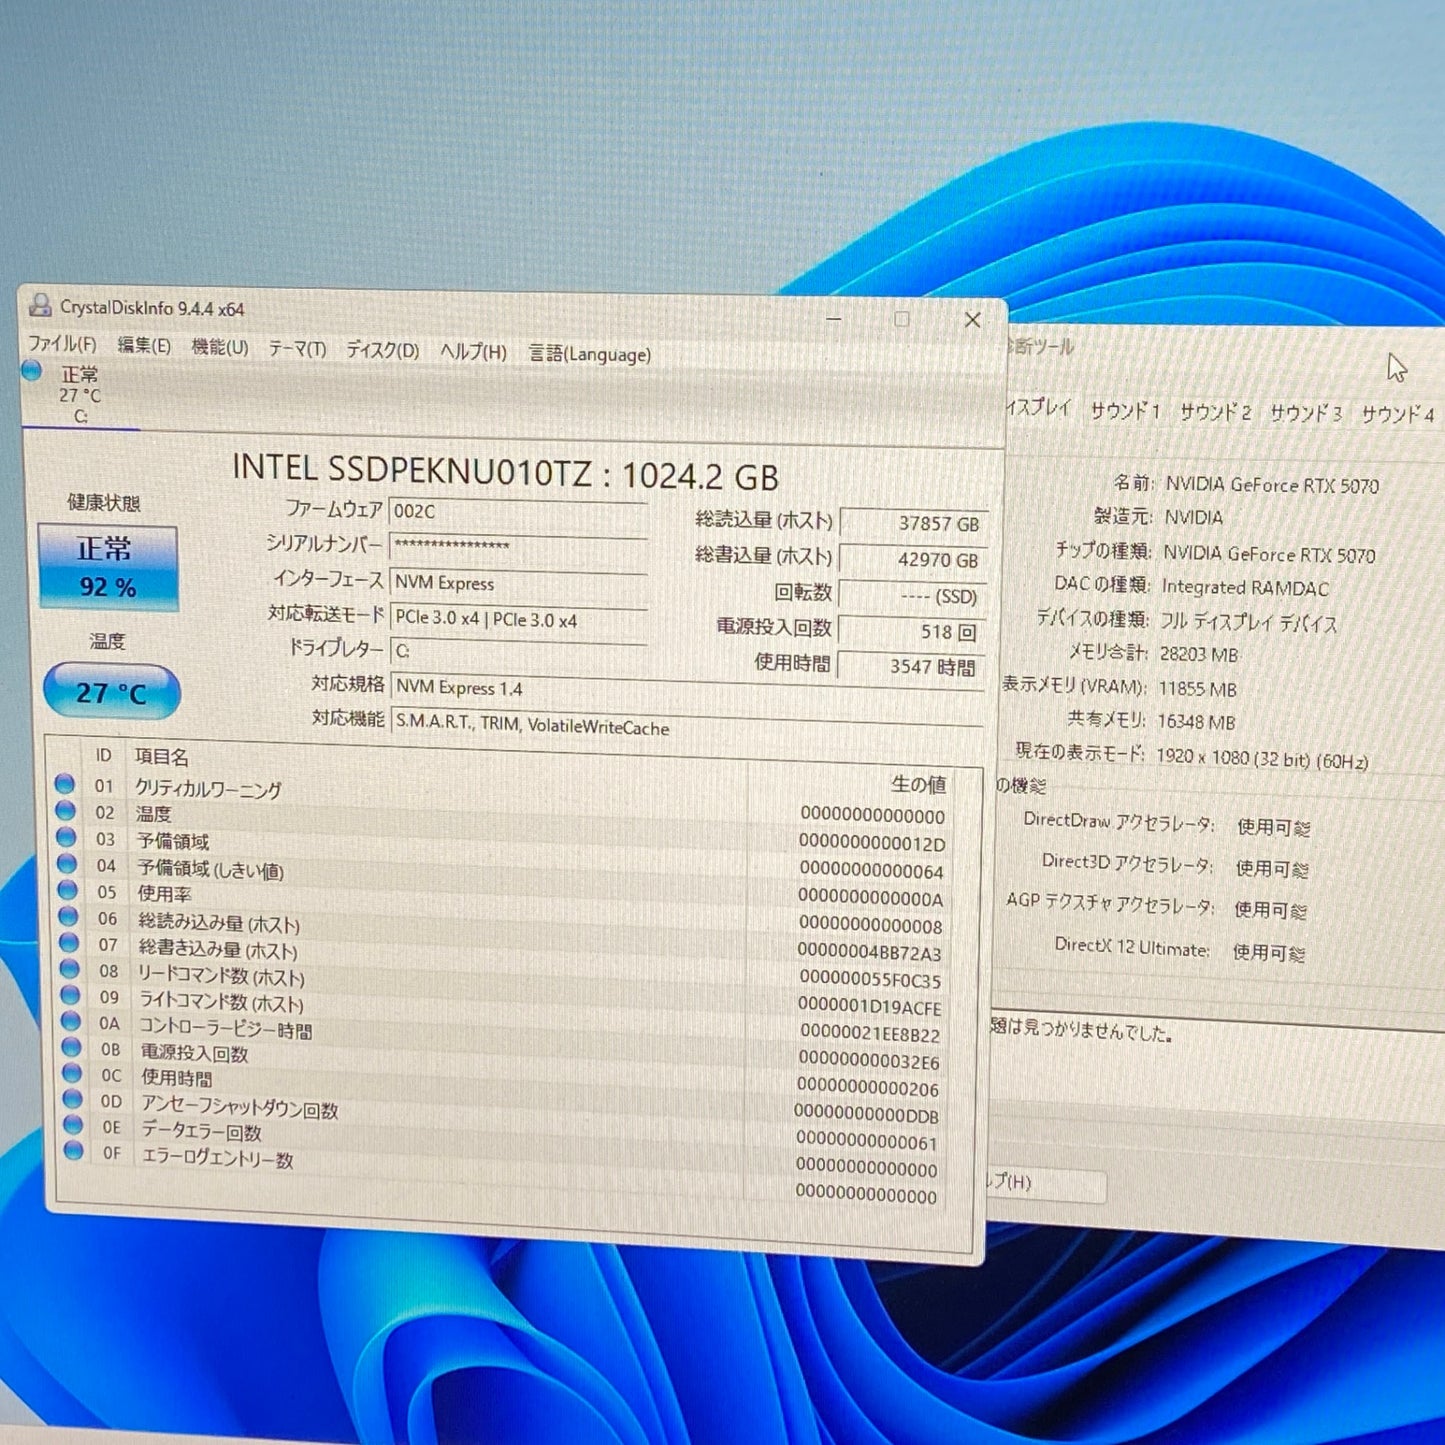Open the 機能(U) menu
This screenshot has height=1445, width=1445.
click(220, 348)
